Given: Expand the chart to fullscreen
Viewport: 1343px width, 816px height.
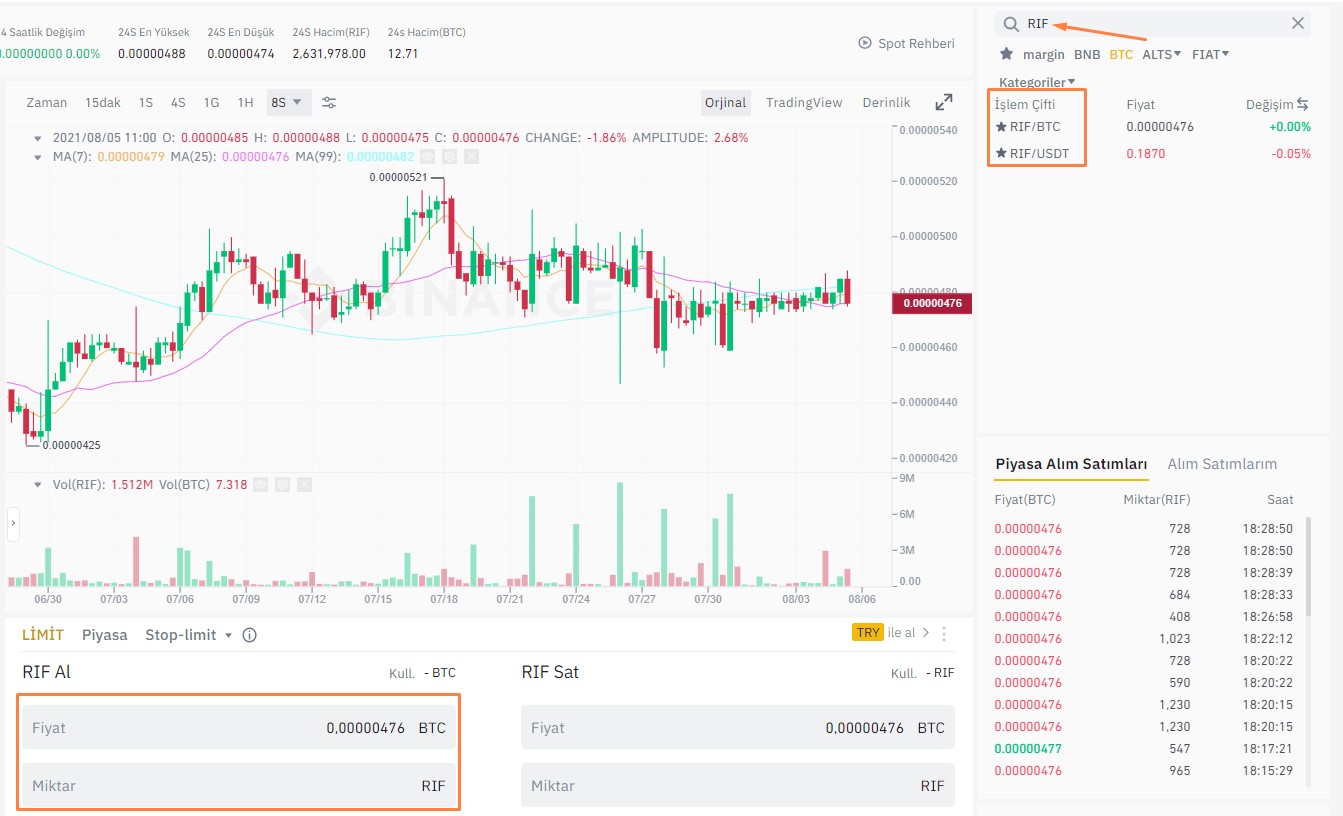Looking at the screenshot, I should (x=944, y=102).
